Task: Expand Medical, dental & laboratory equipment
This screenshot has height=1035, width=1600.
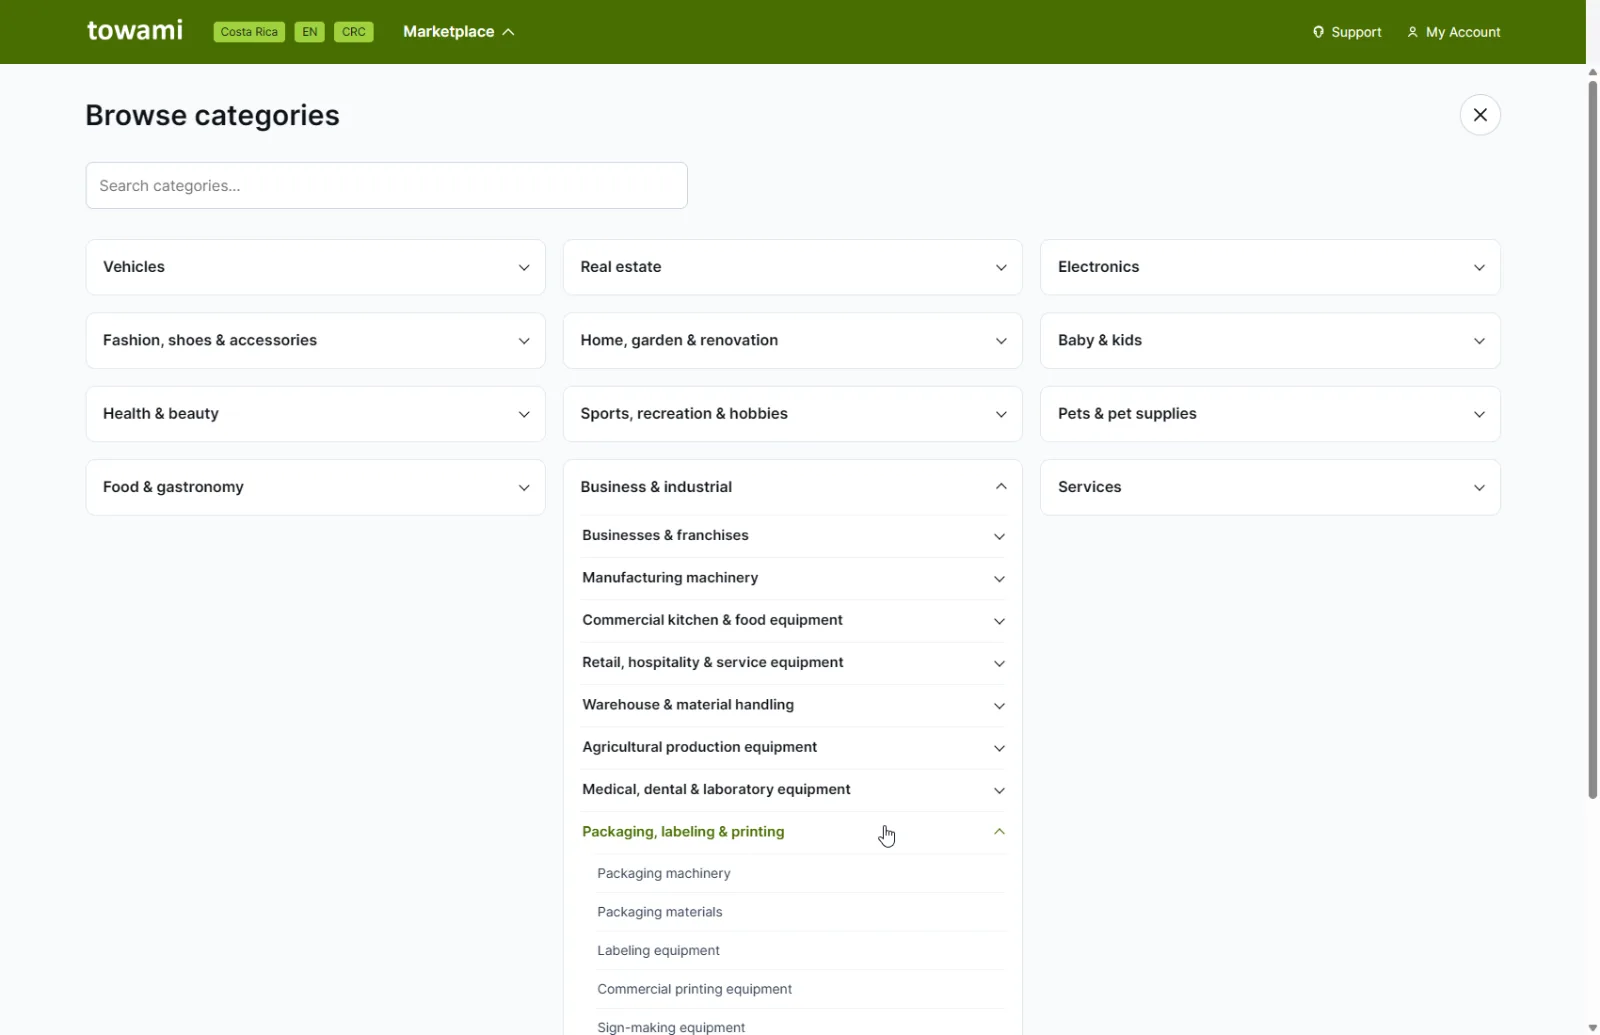Action: pos(793,790)
